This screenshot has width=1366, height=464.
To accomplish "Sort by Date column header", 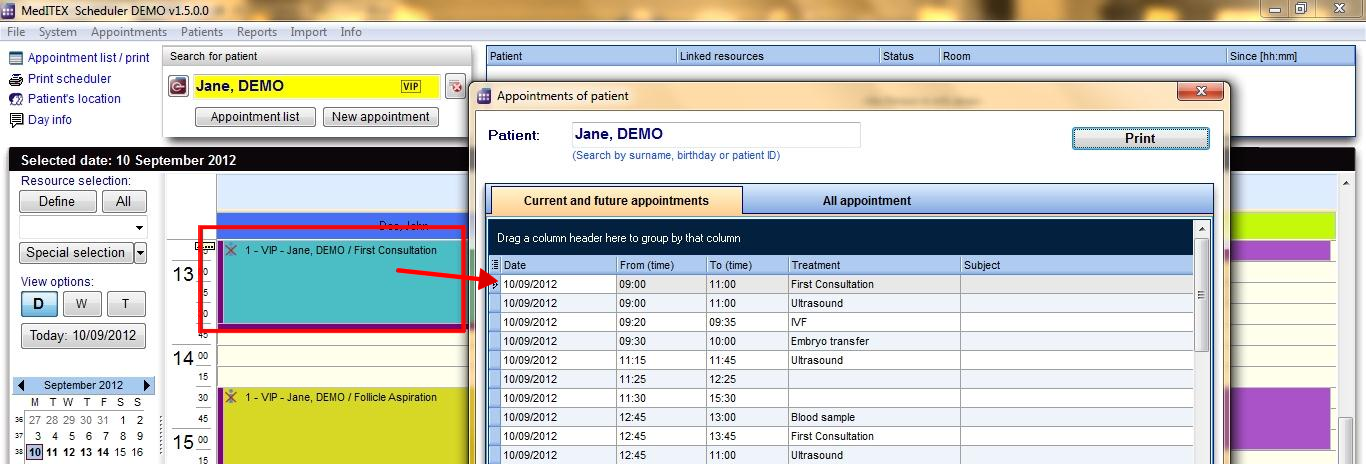I will (558, 265).
